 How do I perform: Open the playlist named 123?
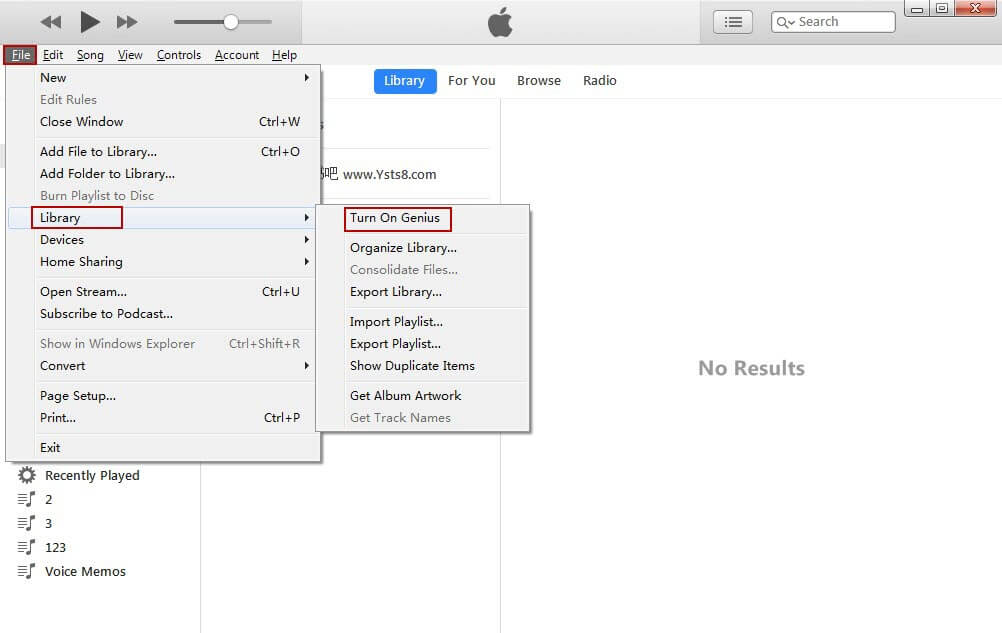[x=56, y=548]
